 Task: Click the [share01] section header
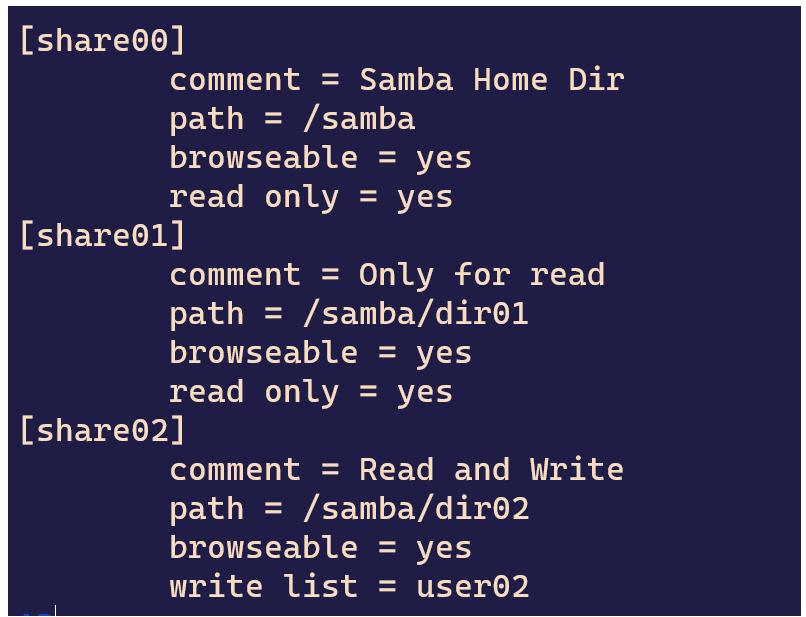[x=102, y=236]
